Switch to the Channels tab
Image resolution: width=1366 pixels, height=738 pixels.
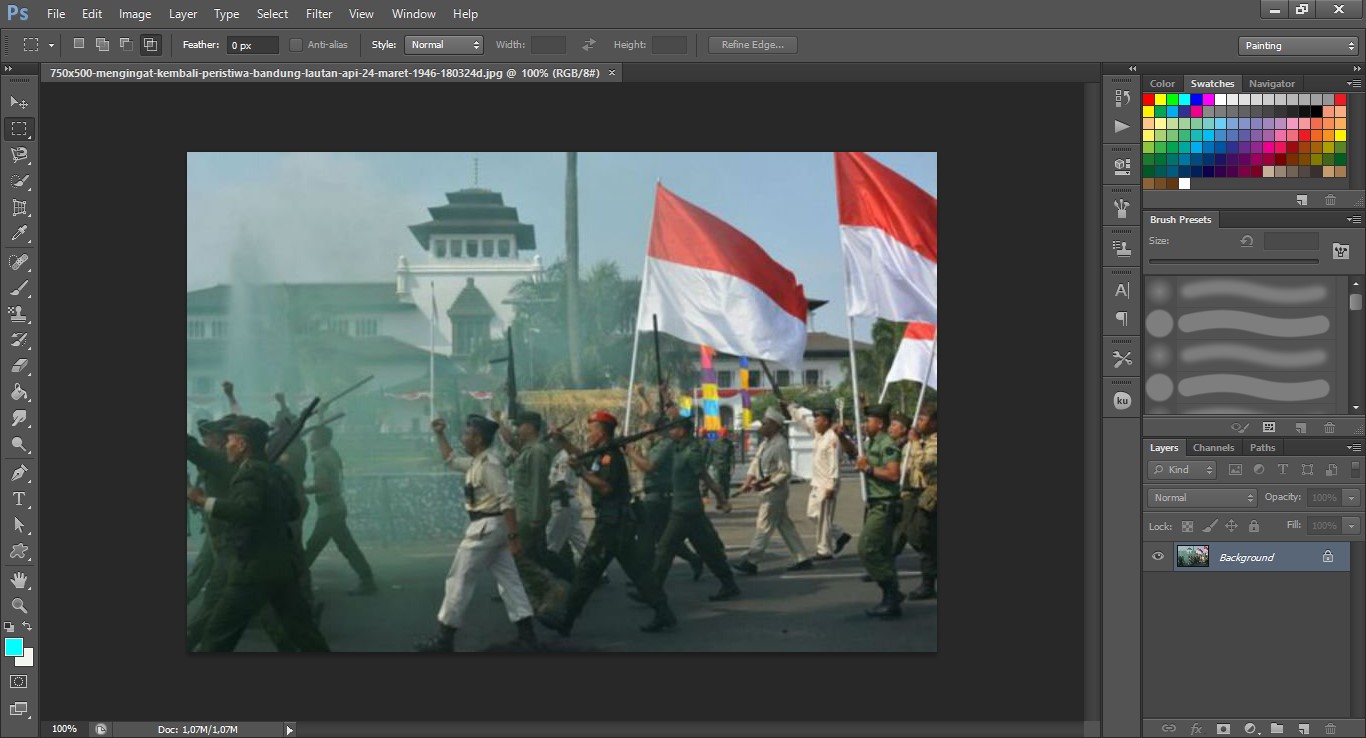tap(1213, 448)
